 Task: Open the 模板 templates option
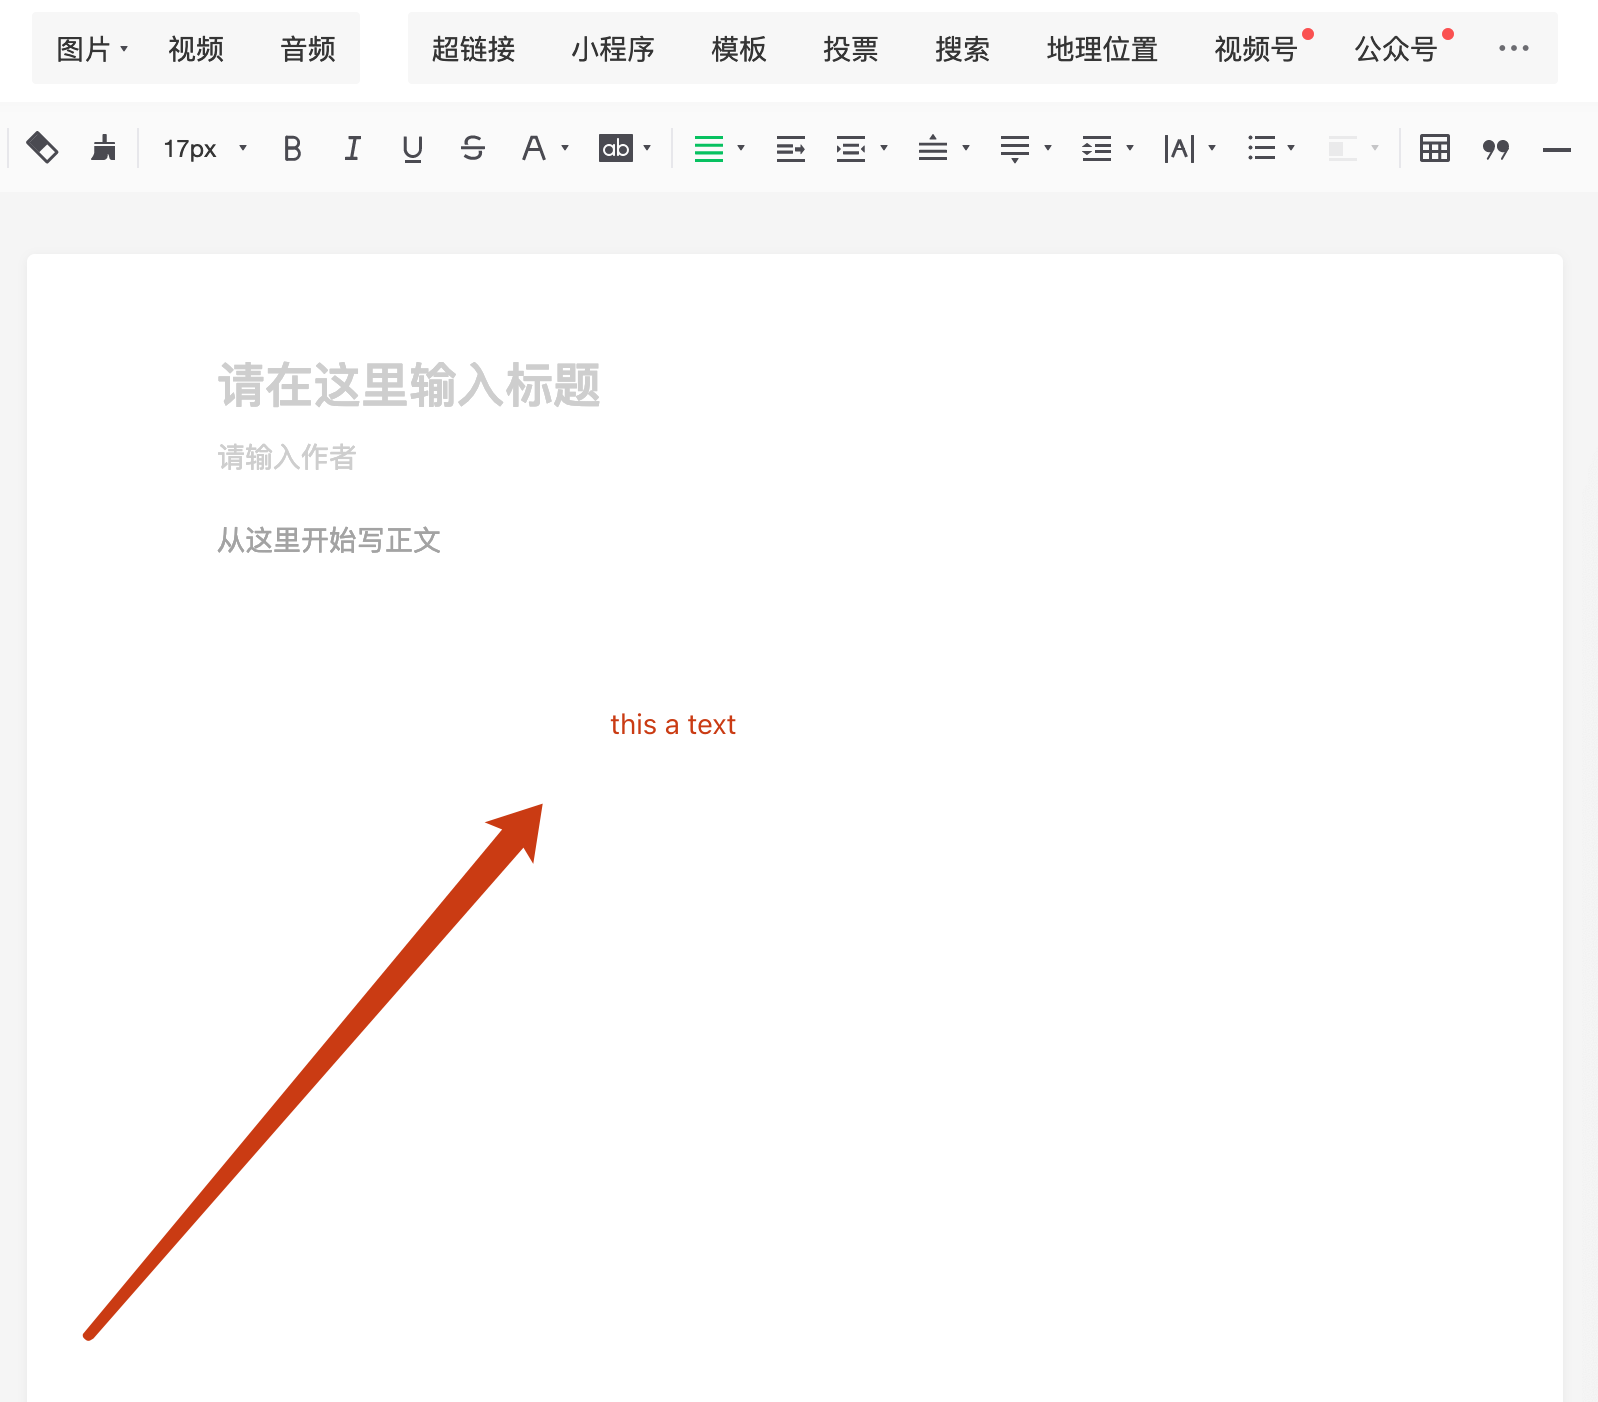(x=739, y=48)
